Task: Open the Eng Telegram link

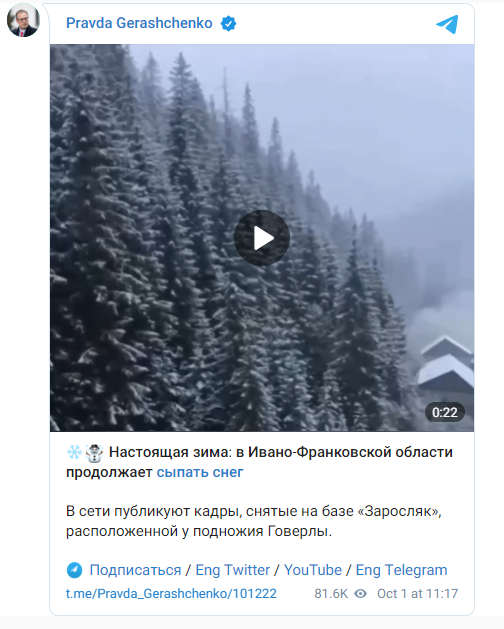Action: pos(401,570)
